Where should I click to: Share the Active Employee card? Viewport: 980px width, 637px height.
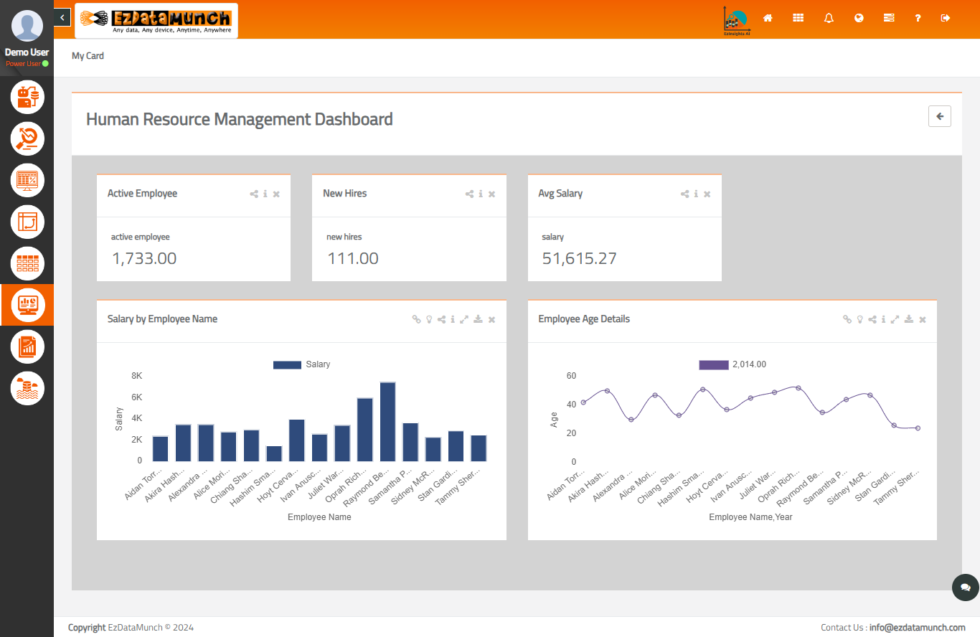254,194
